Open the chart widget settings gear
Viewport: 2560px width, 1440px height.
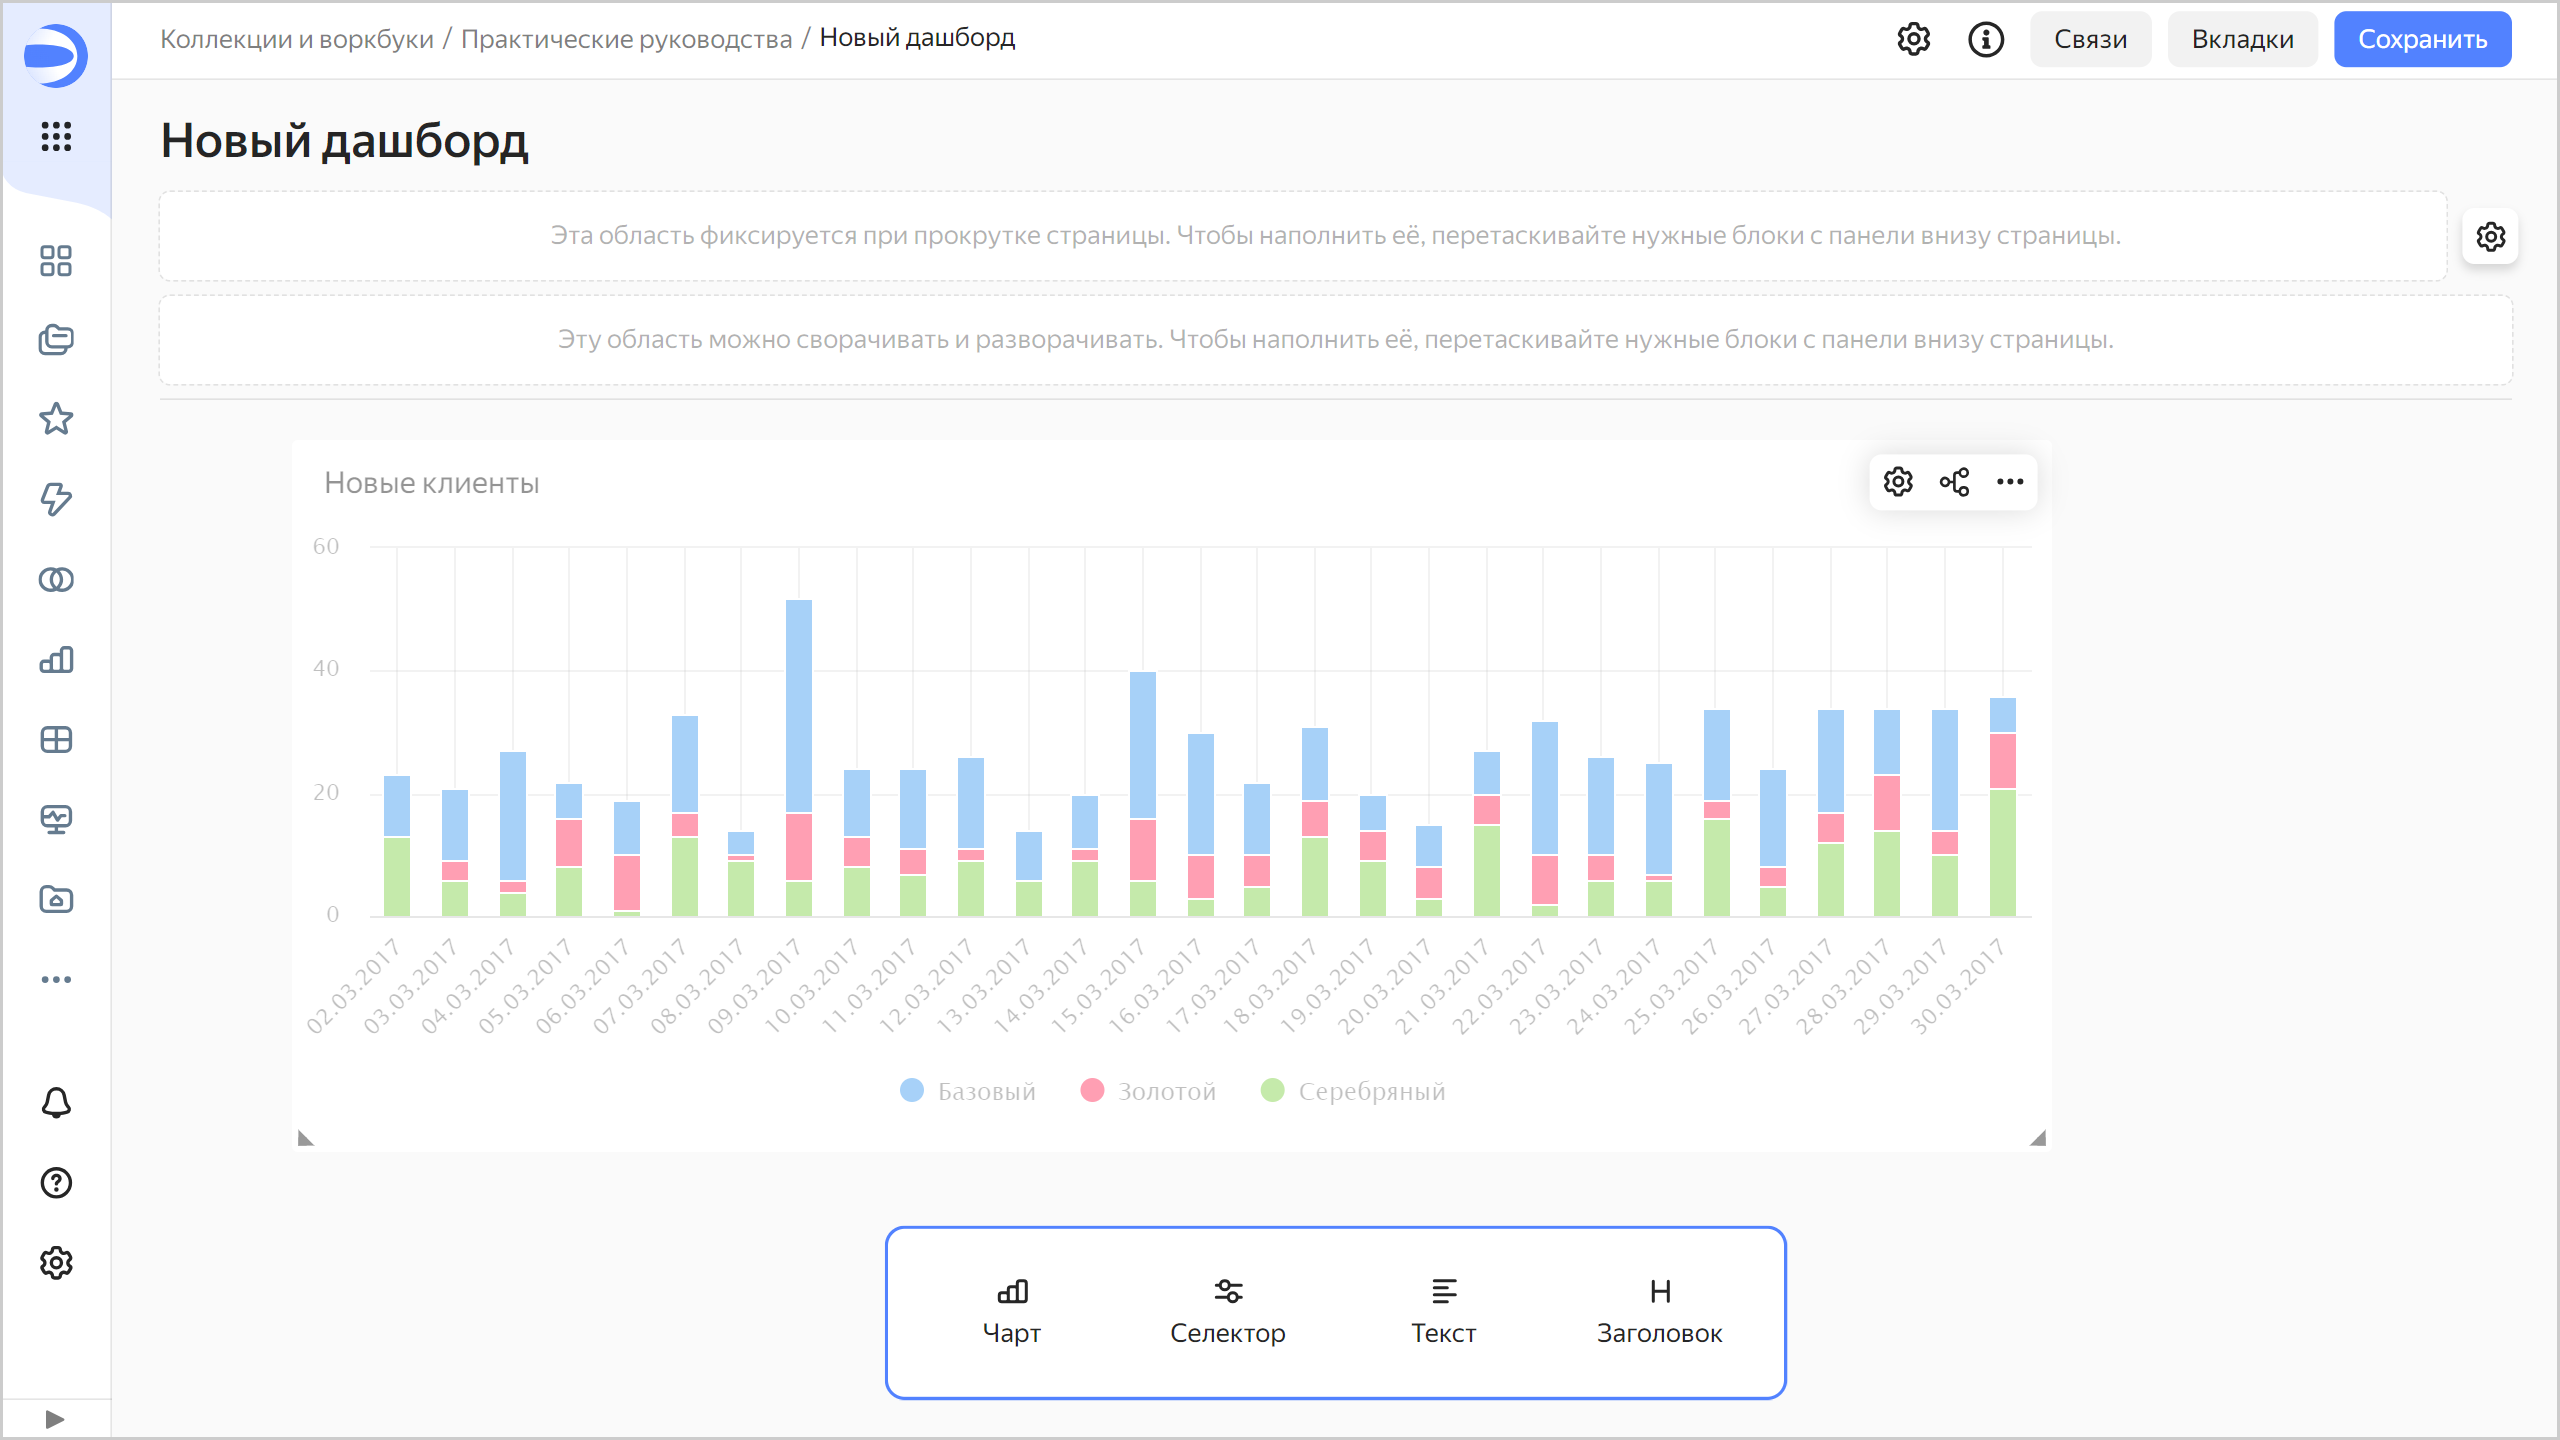pos(1897,482)
